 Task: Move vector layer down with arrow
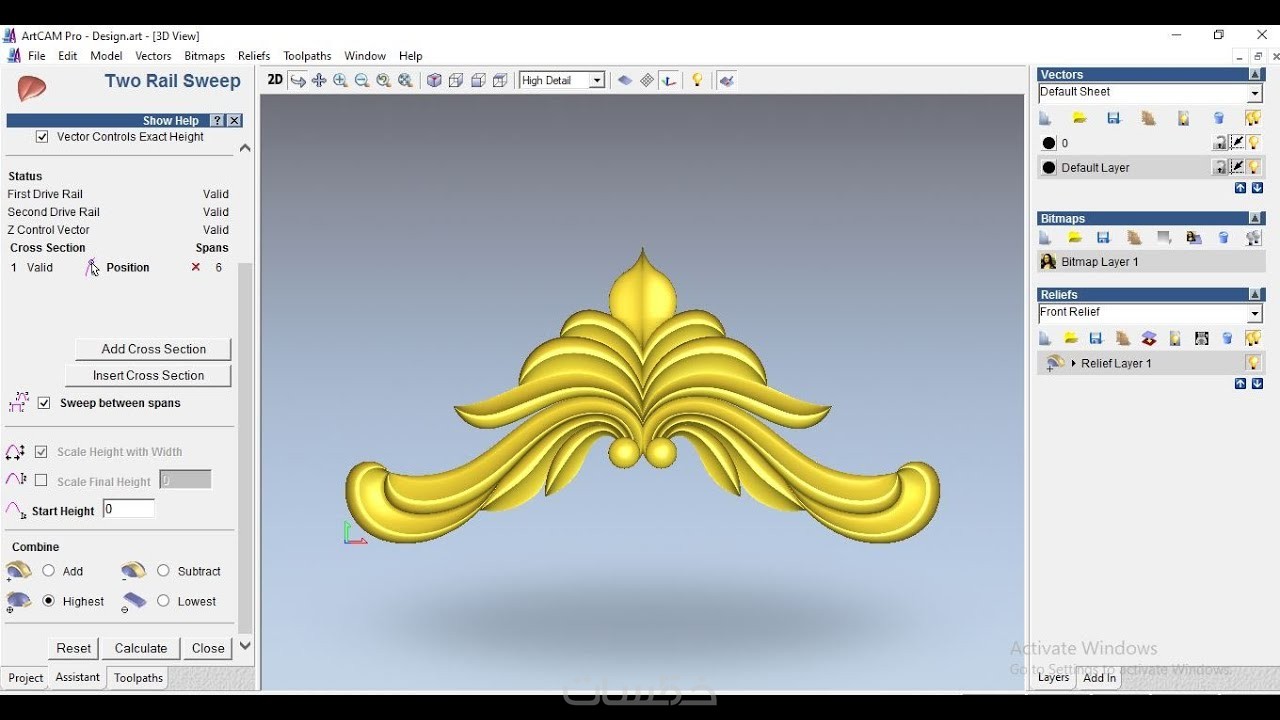click(1257, 188)
